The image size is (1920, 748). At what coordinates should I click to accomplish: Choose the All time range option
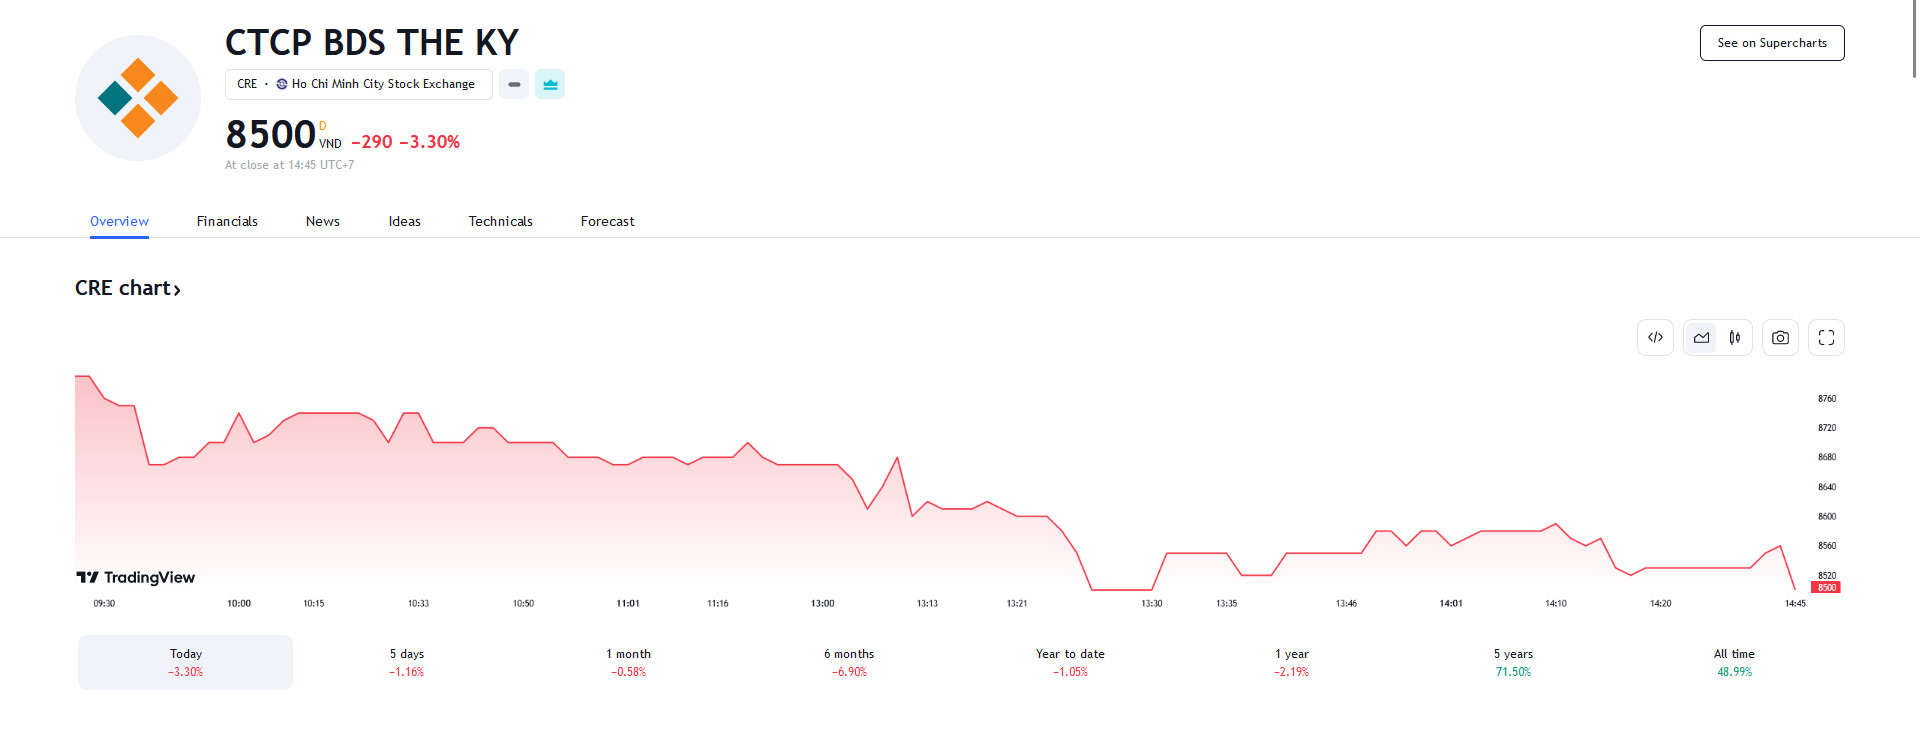1734,662
